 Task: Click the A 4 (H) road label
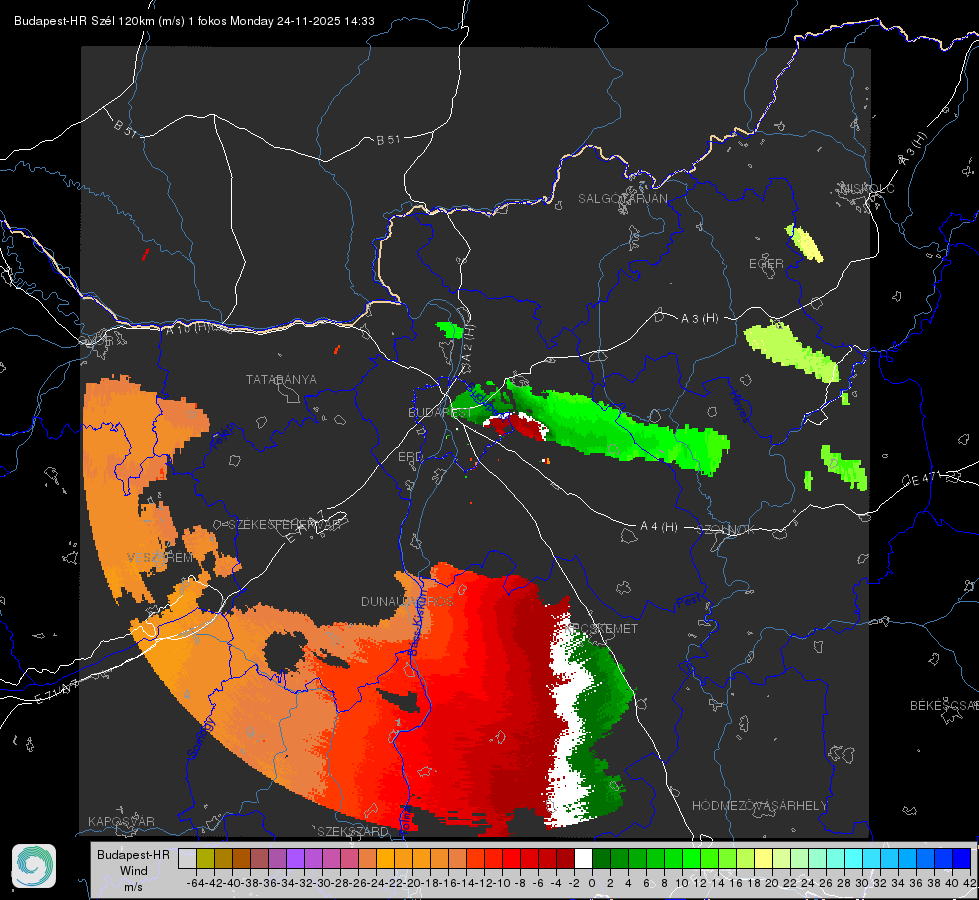659,527
